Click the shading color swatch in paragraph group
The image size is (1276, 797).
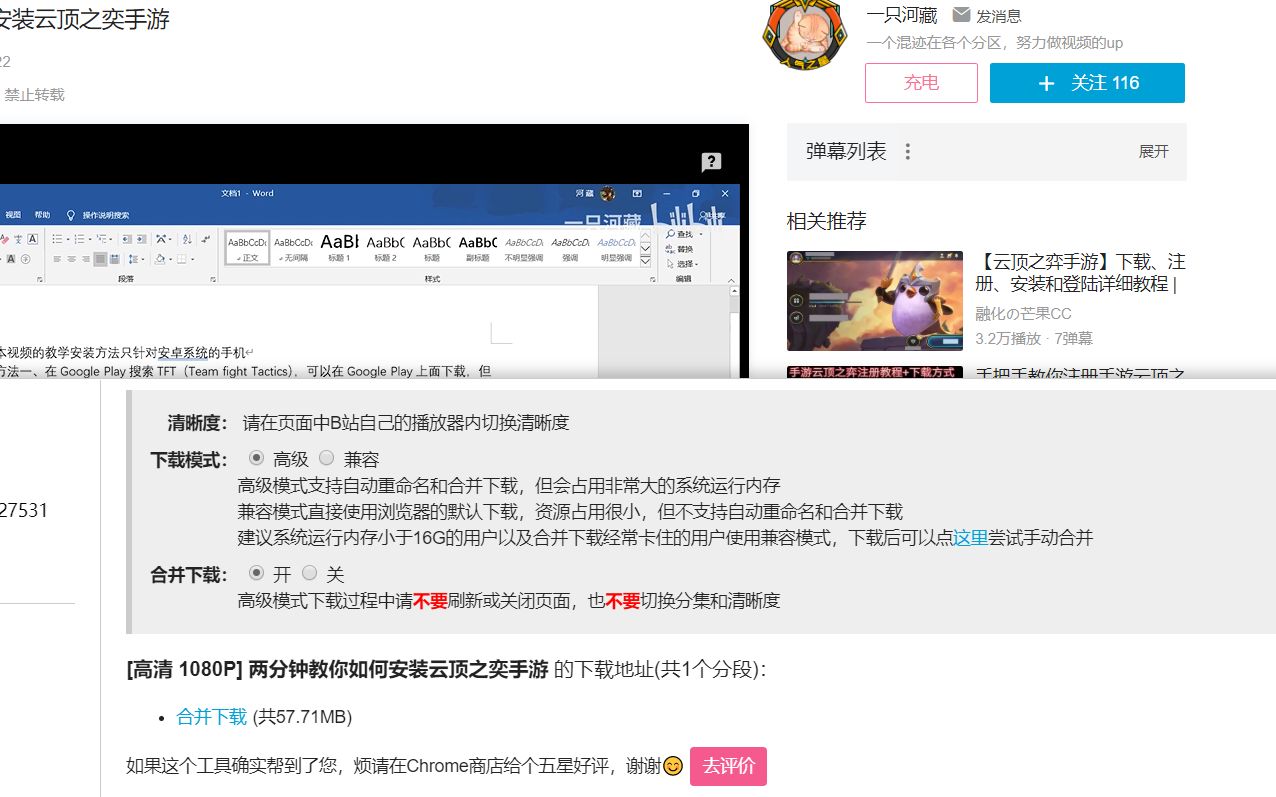(161, 259)
